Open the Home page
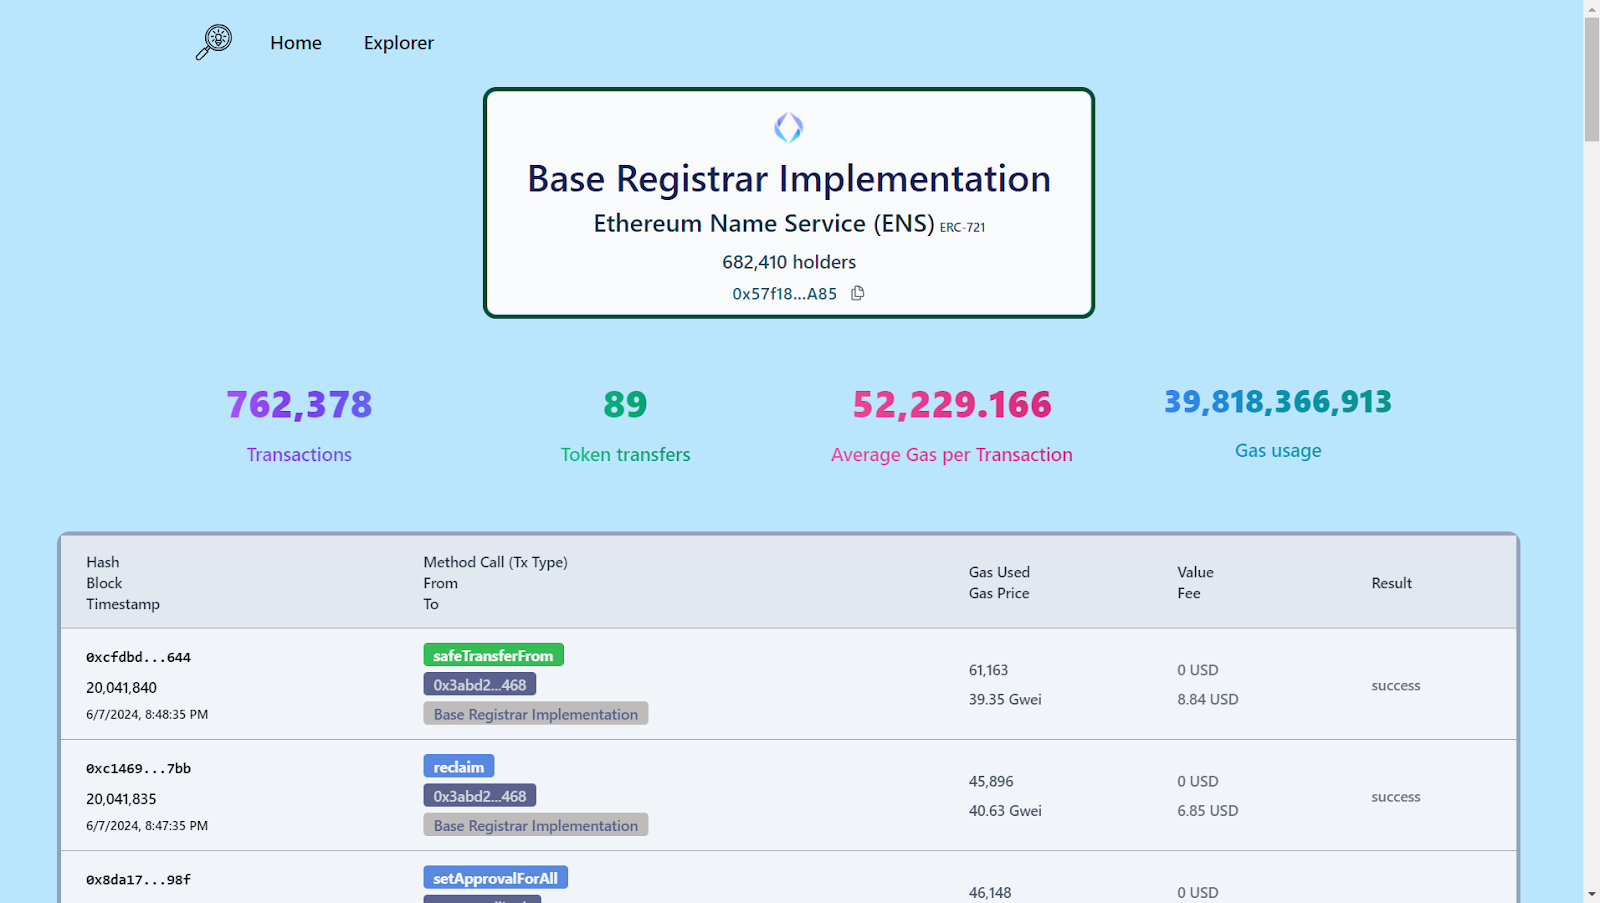This screenshot has height=903, width=1600. pyautogui.click(x=296, y=43)
